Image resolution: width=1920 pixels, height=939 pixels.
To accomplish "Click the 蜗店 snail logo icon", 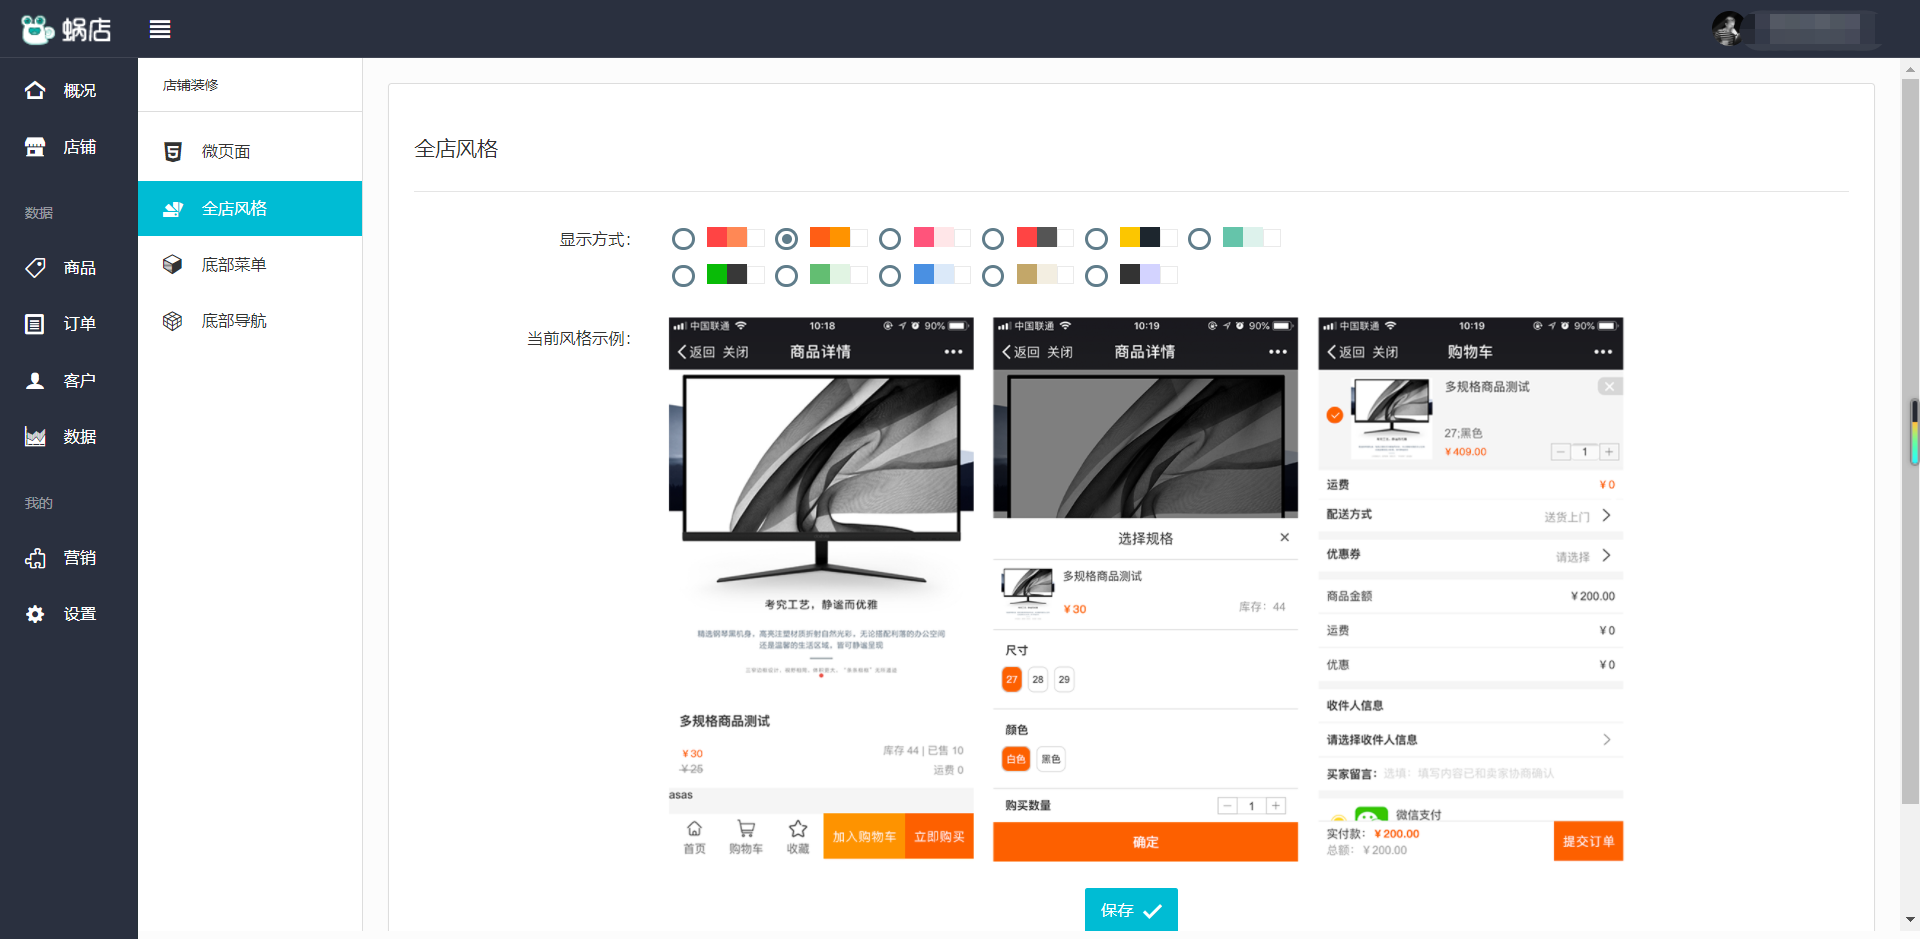I will coord(37,28).
